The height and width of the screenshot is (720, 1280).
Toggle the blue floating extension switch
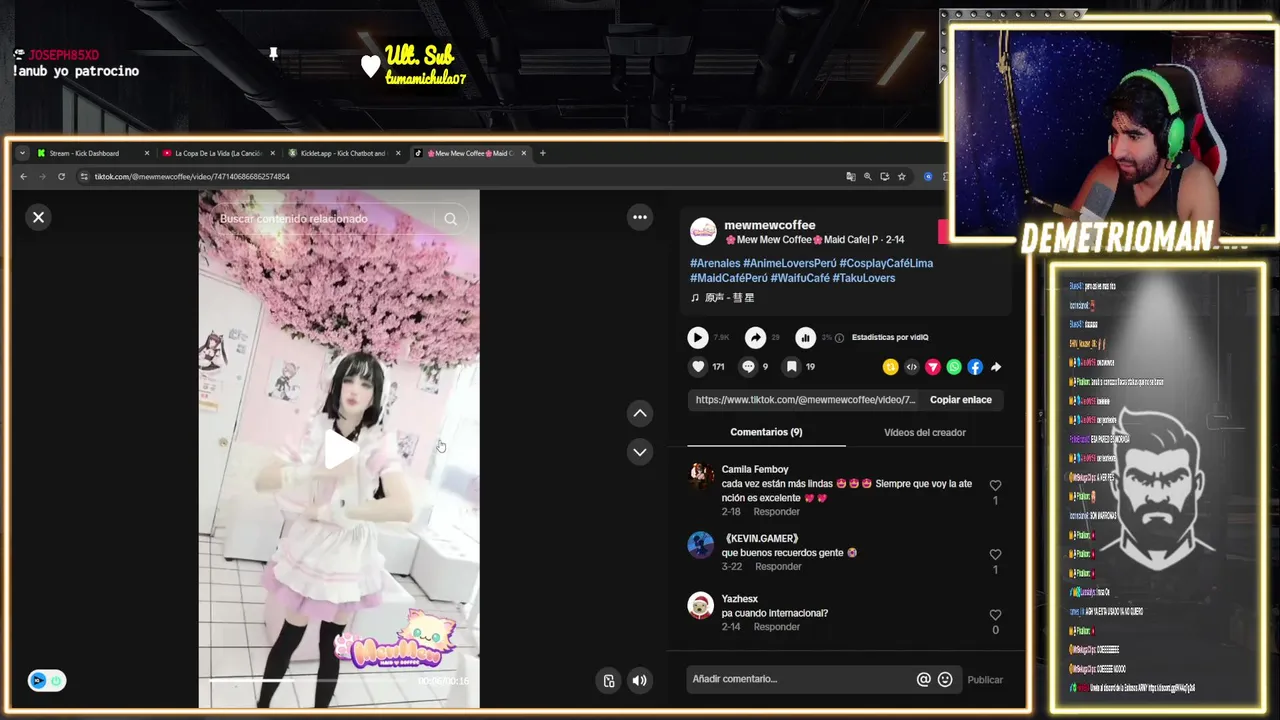pos(47,681)
